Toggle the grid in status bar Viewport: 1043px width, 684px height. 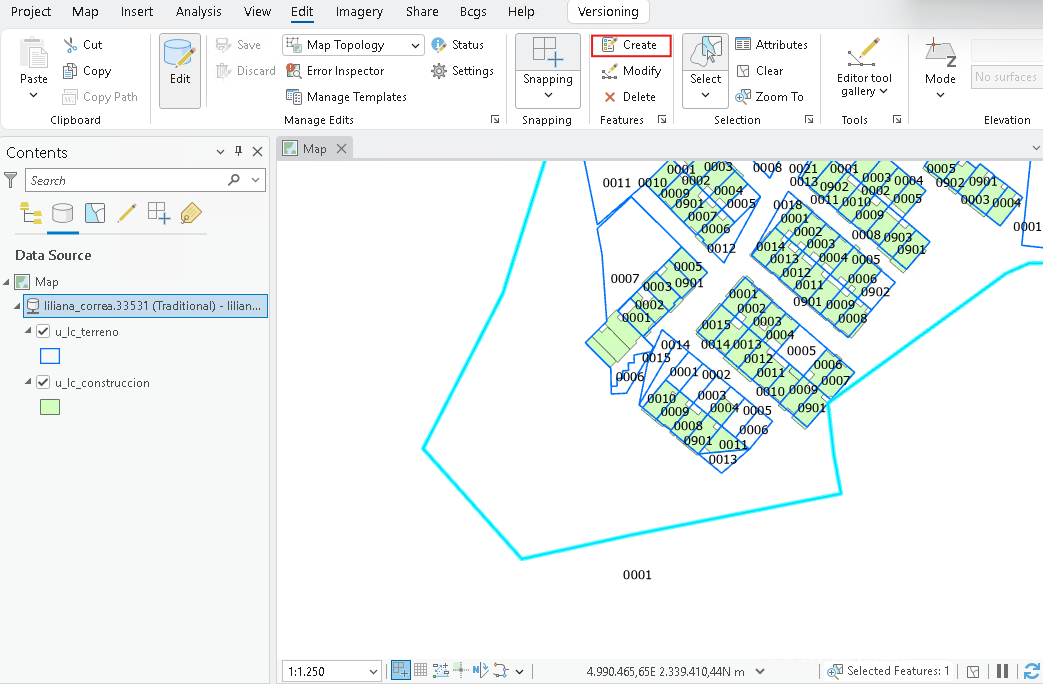coord(420,670)
